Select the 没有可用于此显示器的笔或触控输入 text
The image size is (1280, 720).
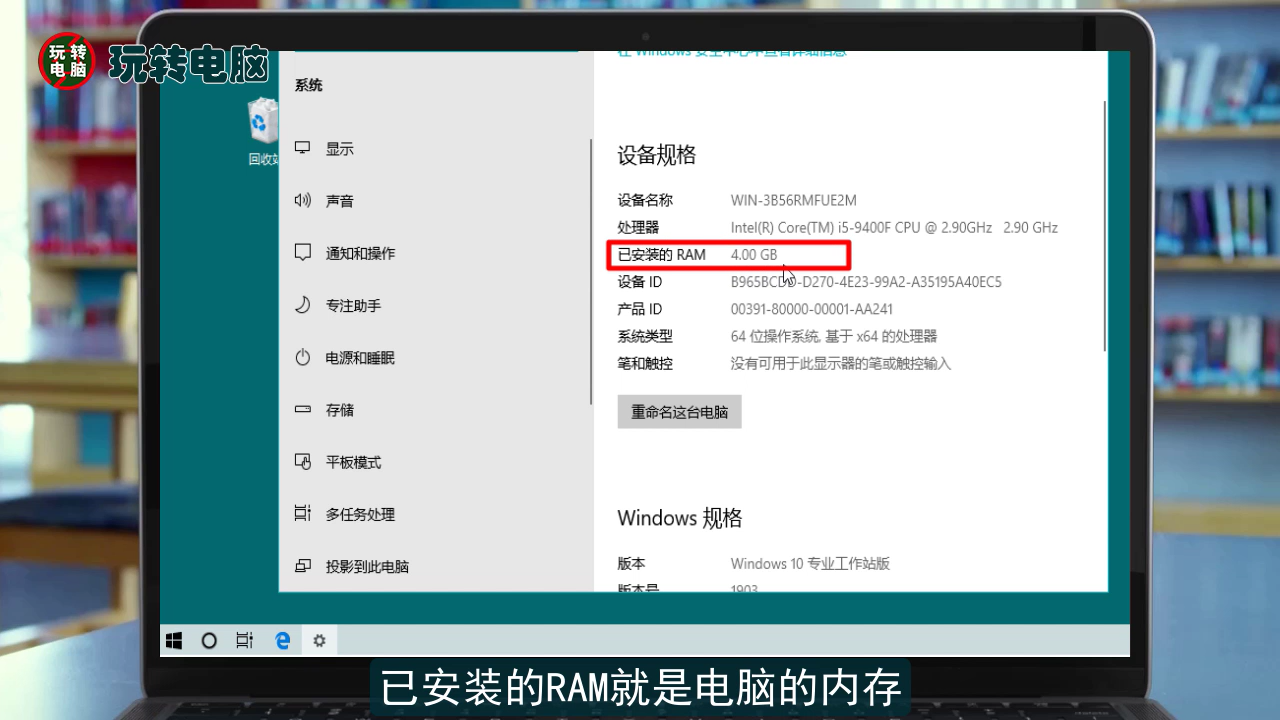tap(840, 364)
